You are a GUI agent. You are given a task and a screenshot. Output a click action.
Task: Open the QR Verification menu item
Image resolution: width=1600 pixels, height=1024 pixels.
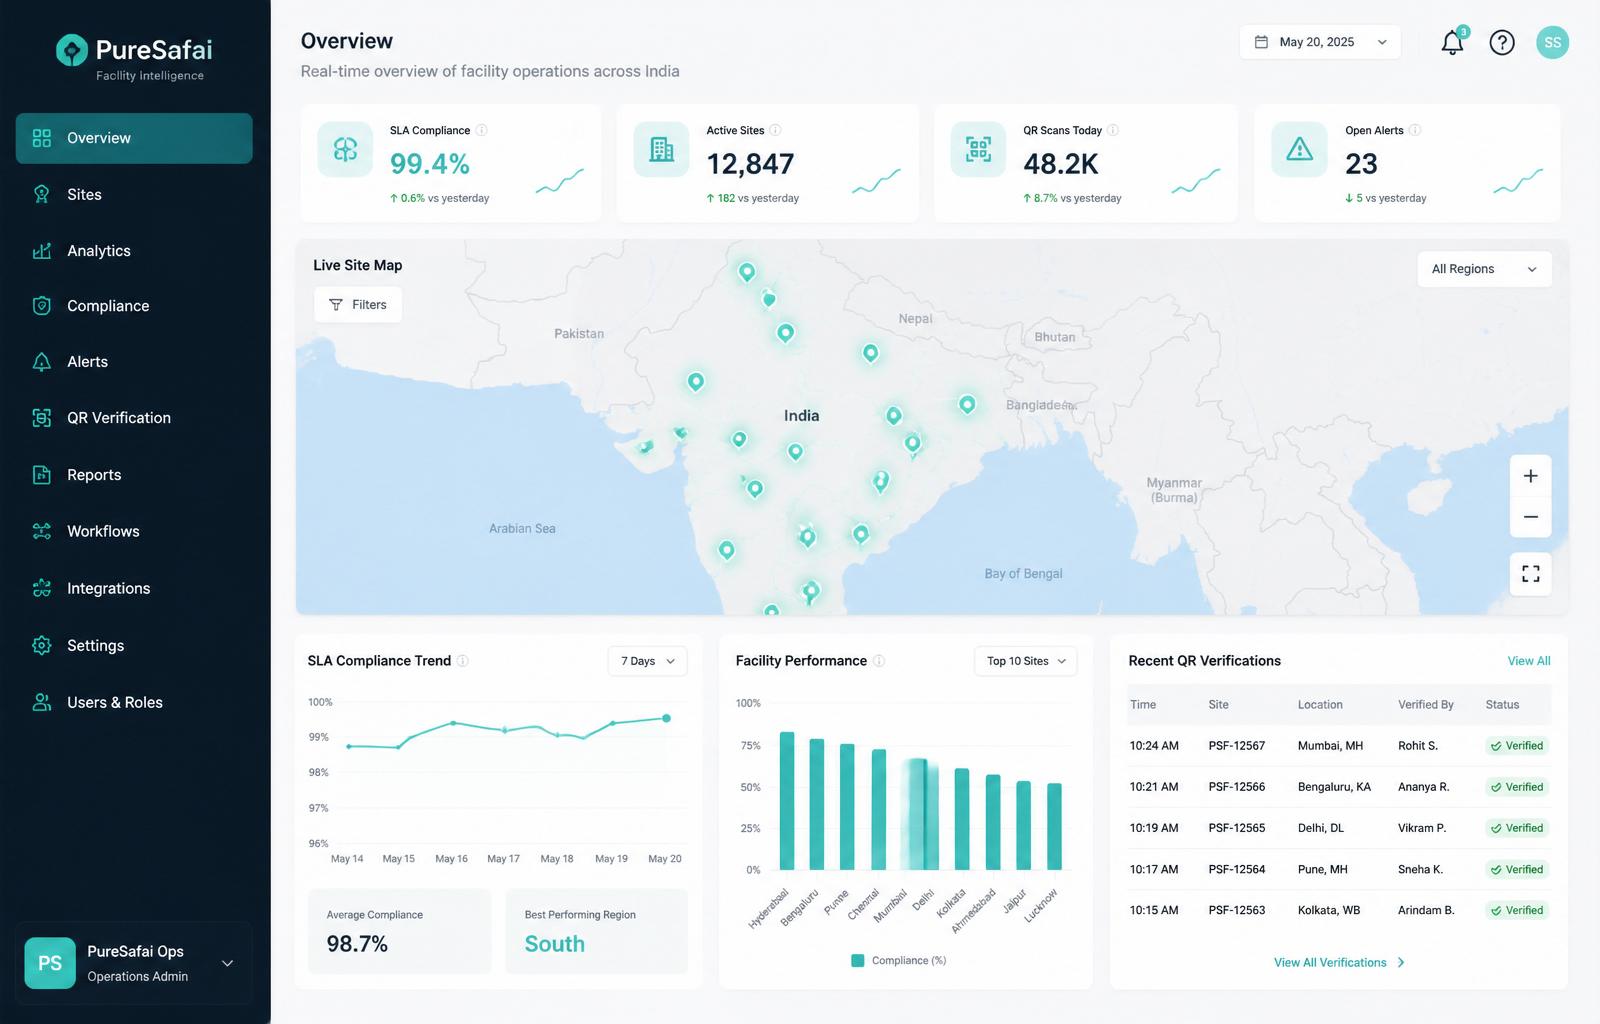click(x=134, y=418)
